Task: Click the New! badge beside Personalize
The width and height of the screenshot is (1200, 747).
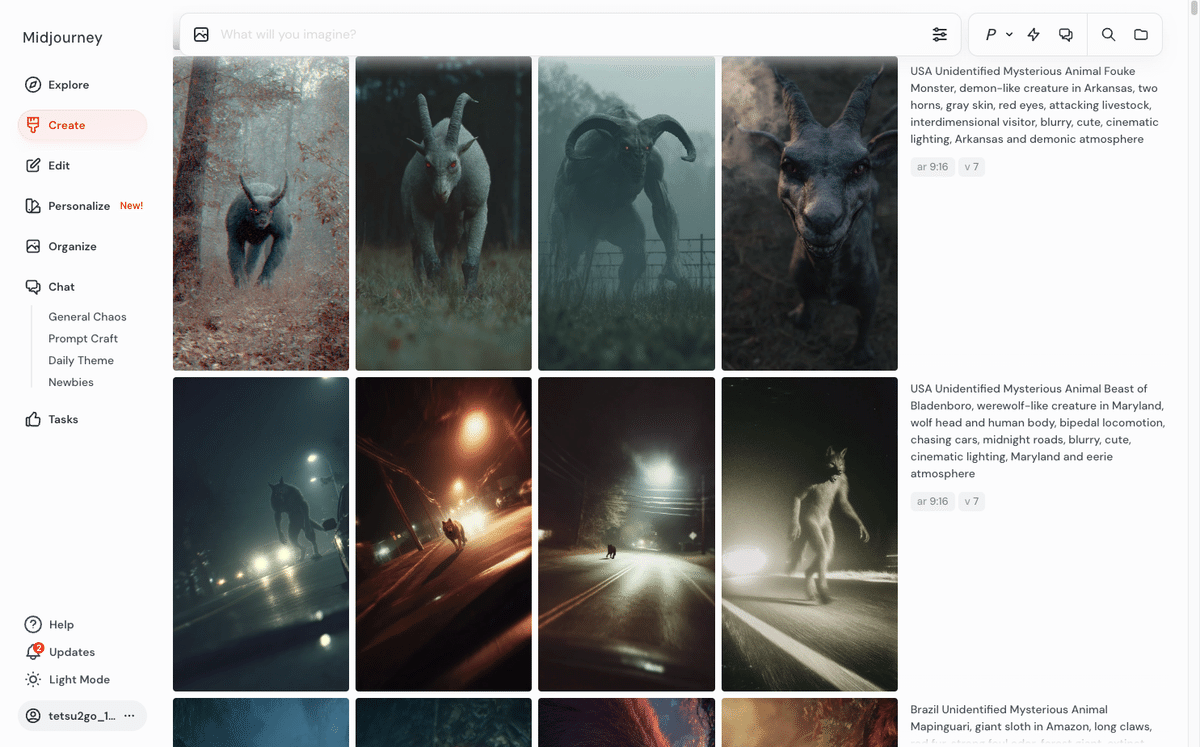Action: (132, 206)
